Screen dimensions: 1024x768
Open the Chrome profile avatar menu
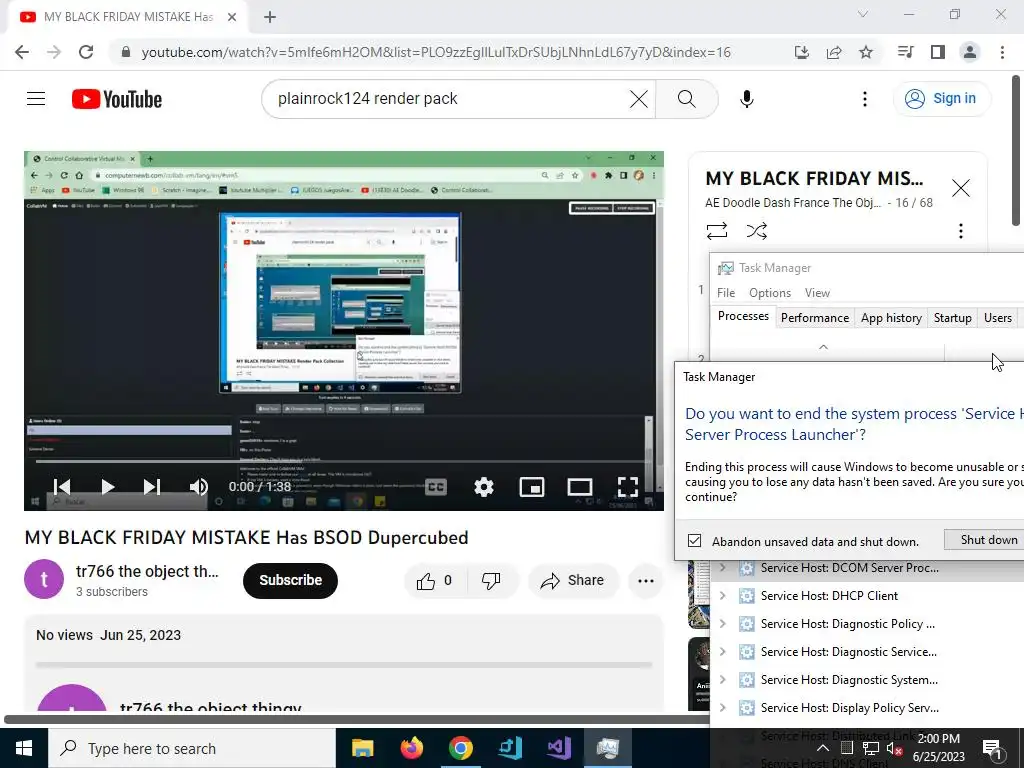[x=970, y=52]
